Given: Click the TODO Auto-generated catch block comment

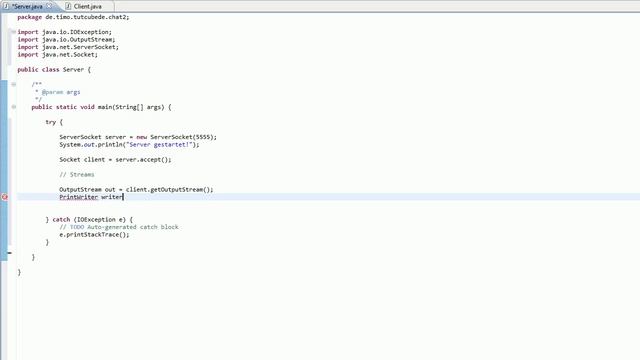Looking at the screenshot, I should tap(119, 227).
